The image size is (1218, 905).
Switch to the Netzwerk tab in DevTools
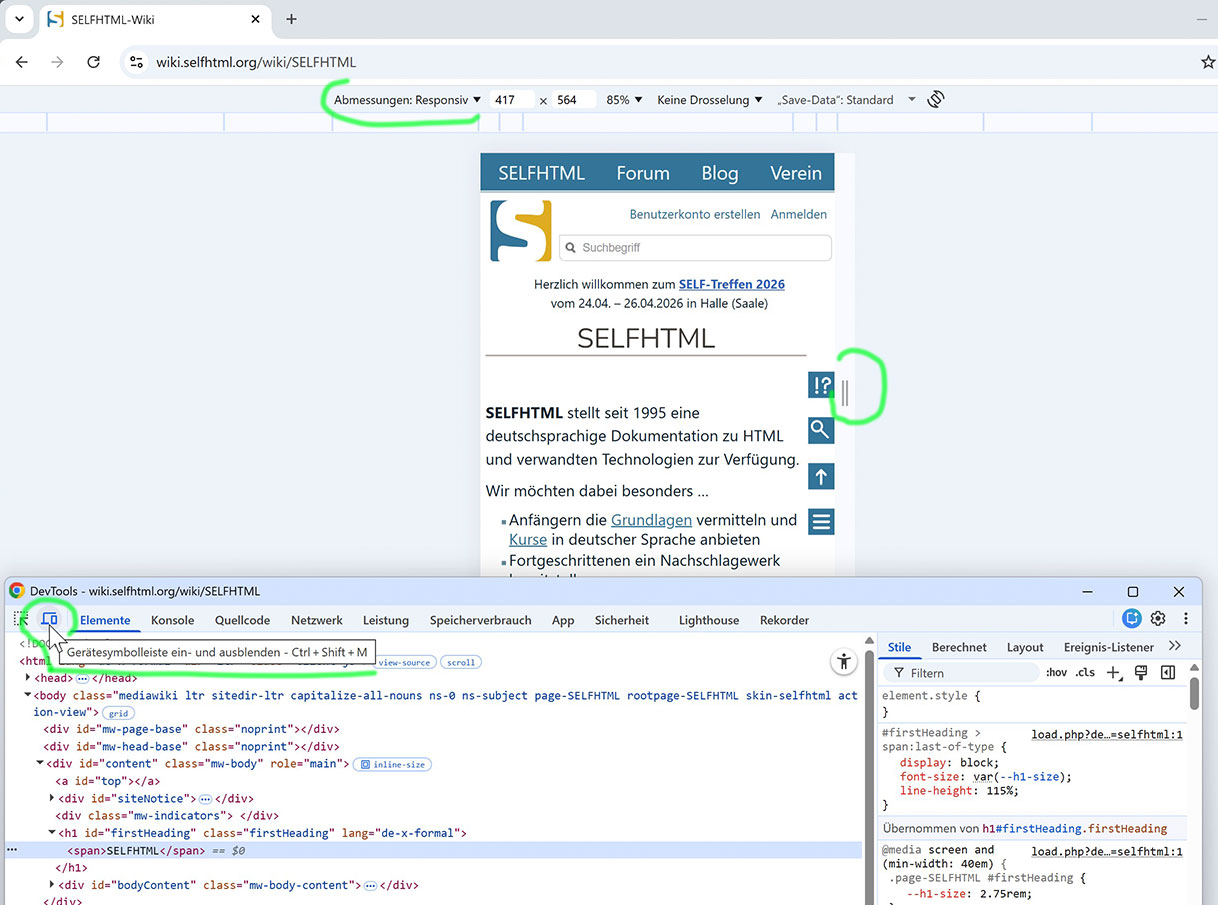point(316,620)
